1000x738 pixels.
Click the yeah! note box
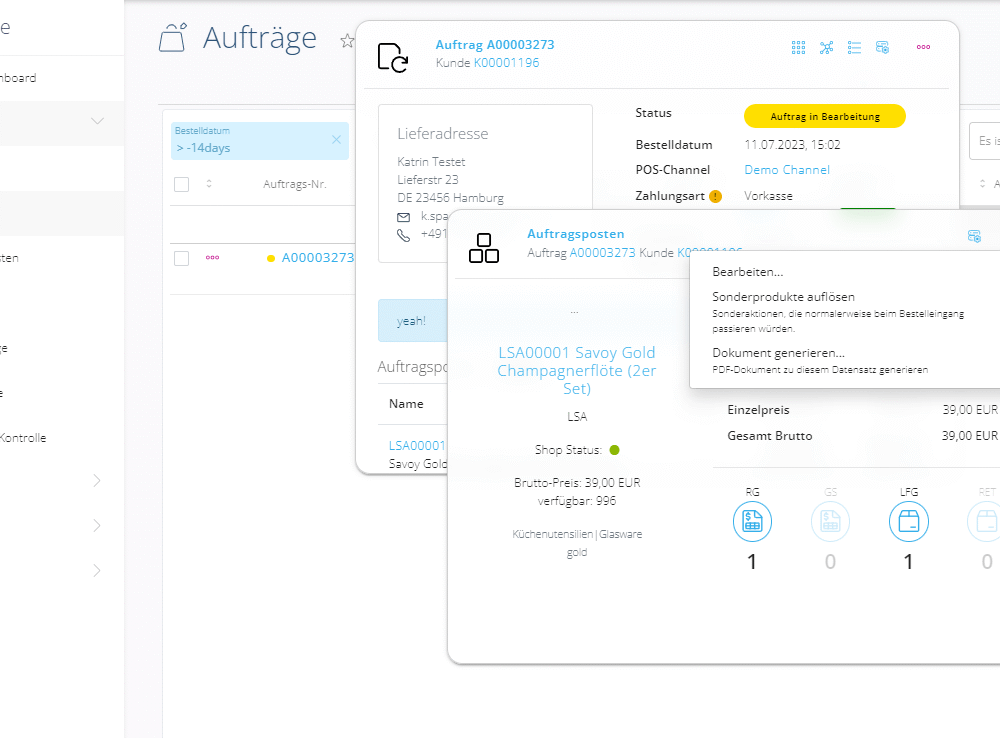[x=413, y=321]
